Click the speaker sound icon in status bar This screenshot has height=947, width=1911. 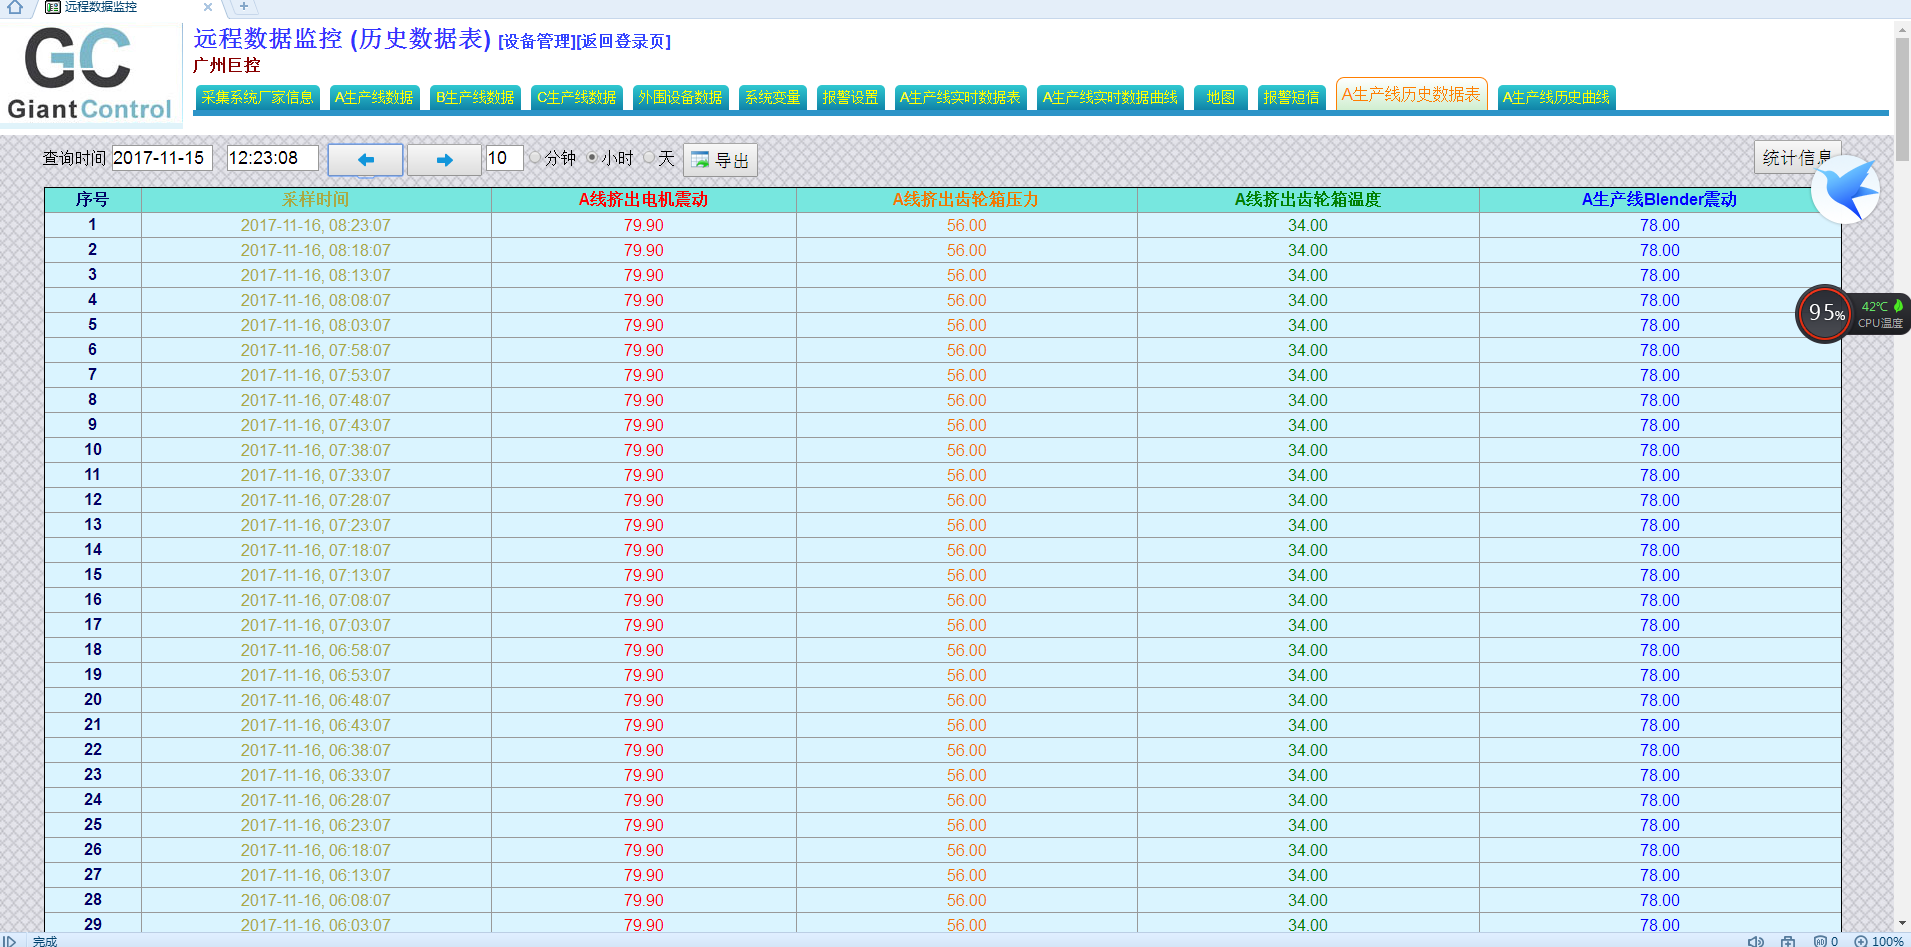(x=1755, y=941)
